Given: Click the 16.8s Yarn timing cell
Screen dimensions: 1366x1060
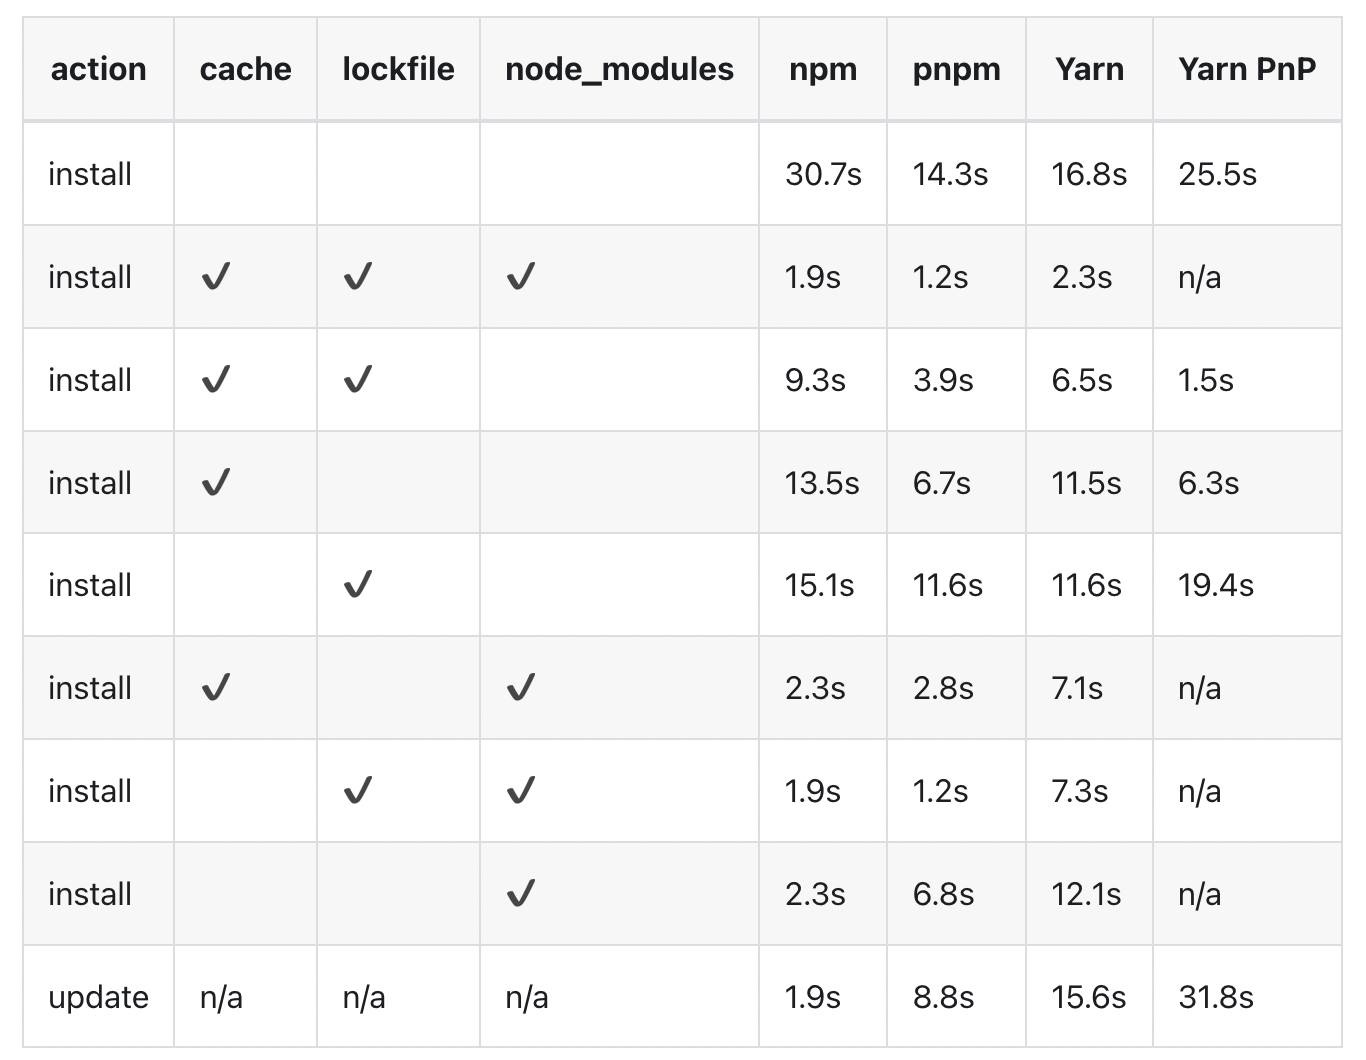Looking at the screenshot, I should tap(1088, 174).
